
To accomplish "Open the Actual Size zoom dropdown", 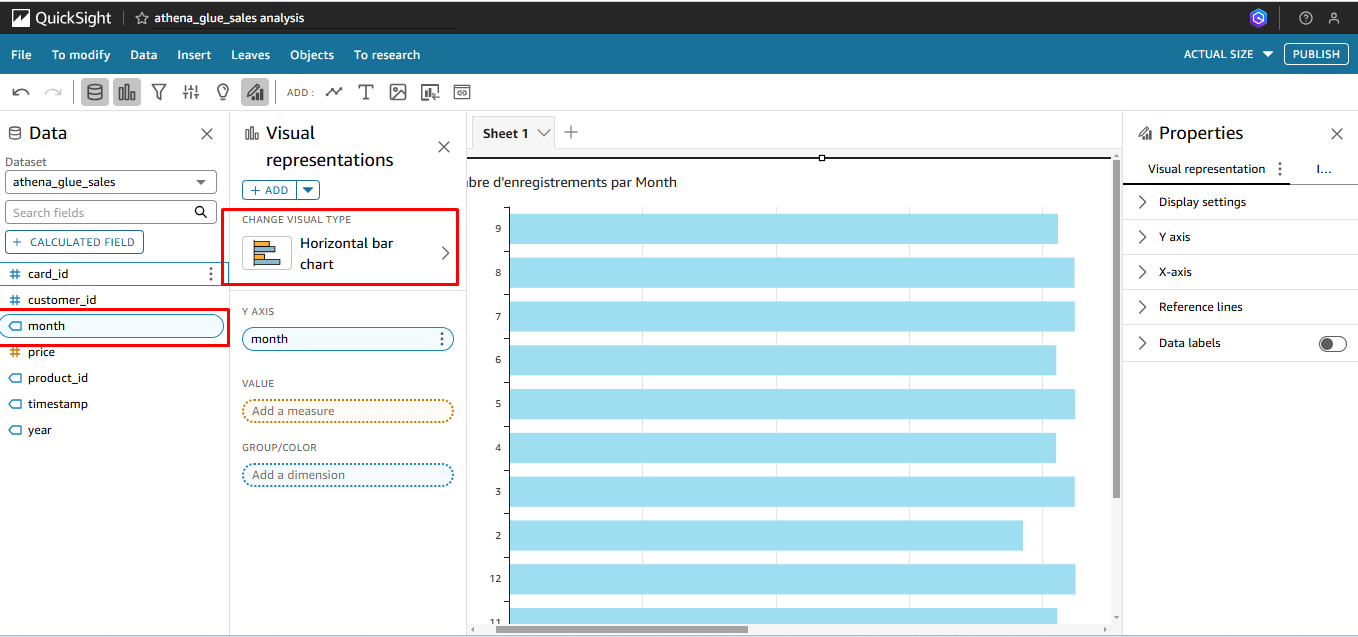I will pyautogui.click(x=1228, y=55).
